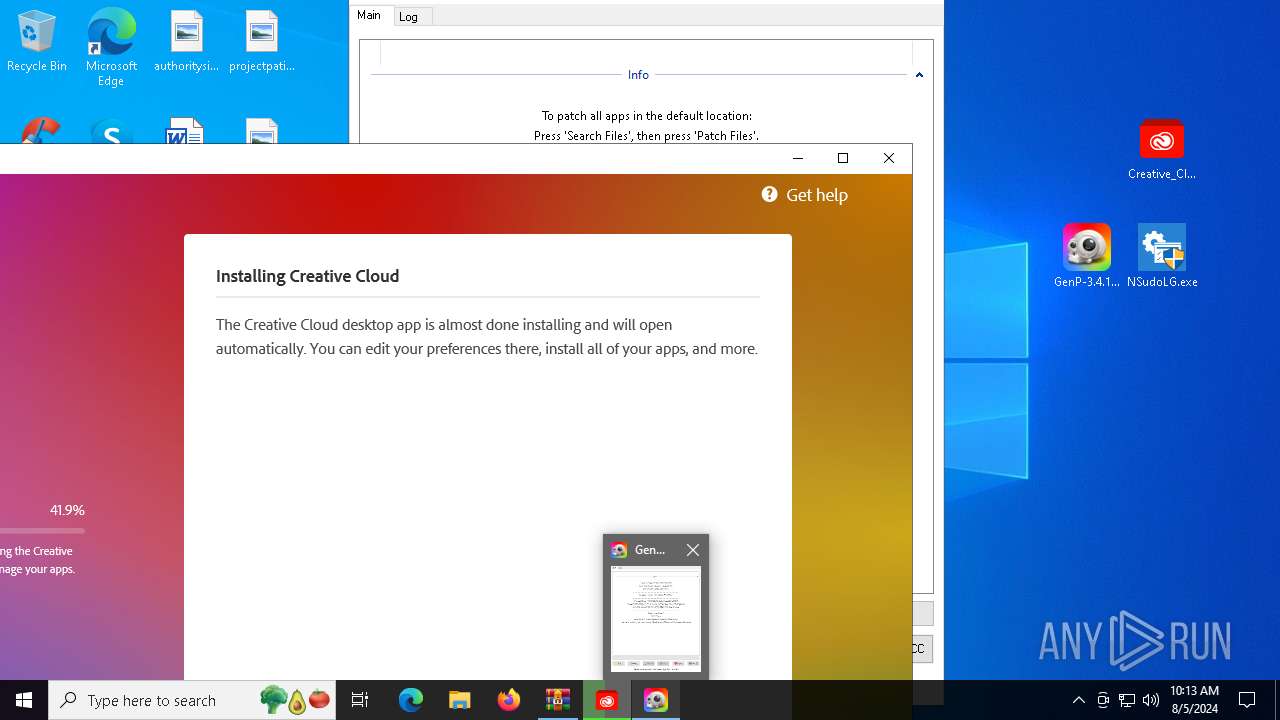
Task: Open the Word document icon on the desktop
Action: point(186,133)
